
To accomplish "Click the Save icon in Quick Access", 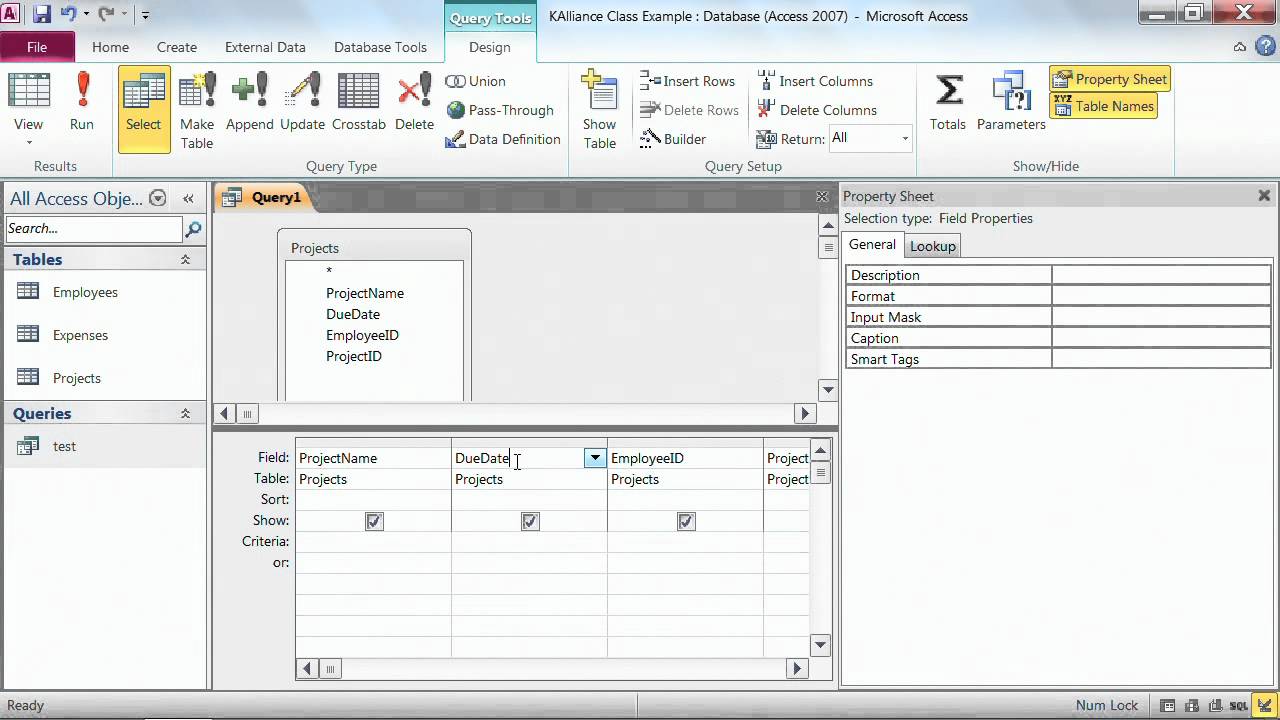I will 42,14.
